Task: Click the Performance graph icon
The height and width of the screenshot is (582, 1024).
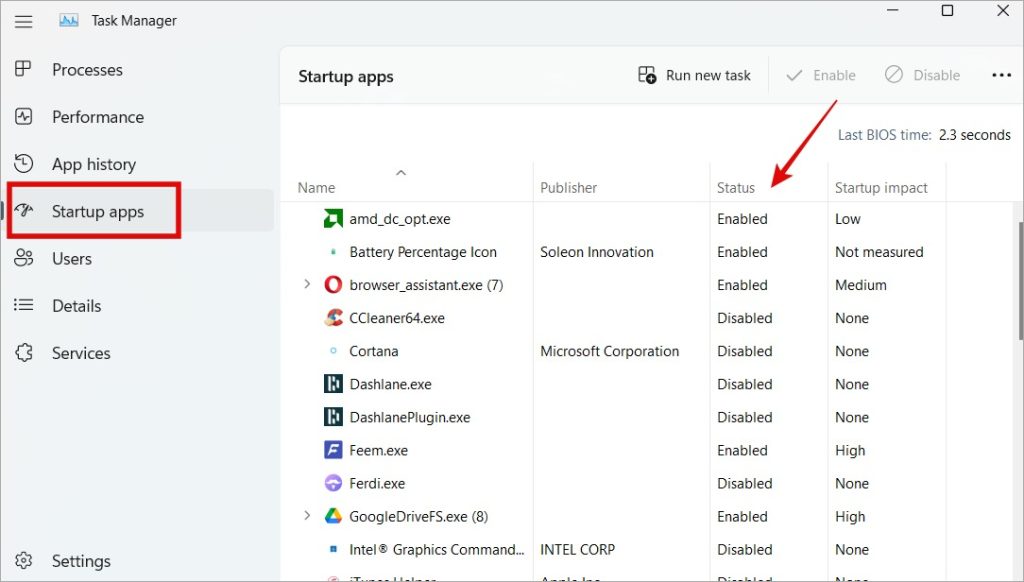Action: (x=24, y=117)
